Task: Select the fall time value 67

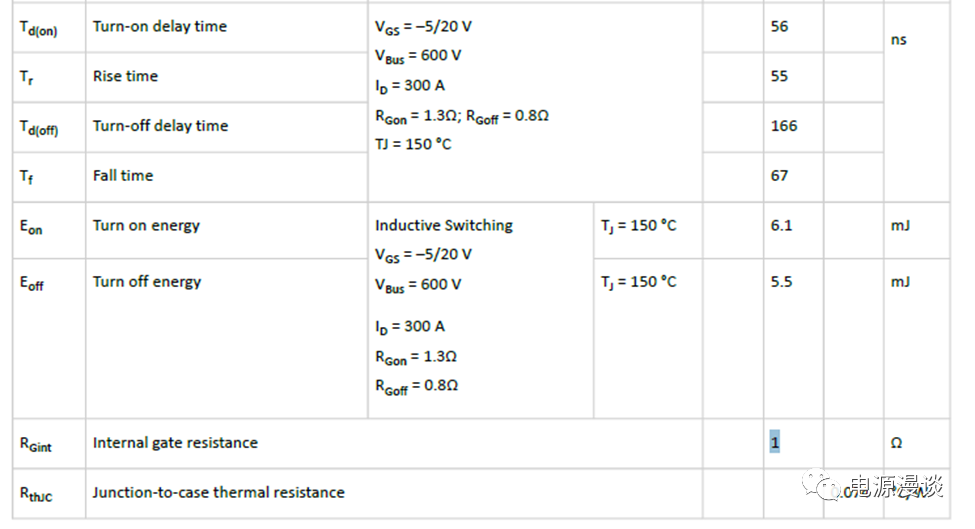Action: pyautogui.click(x=780, y=175)
